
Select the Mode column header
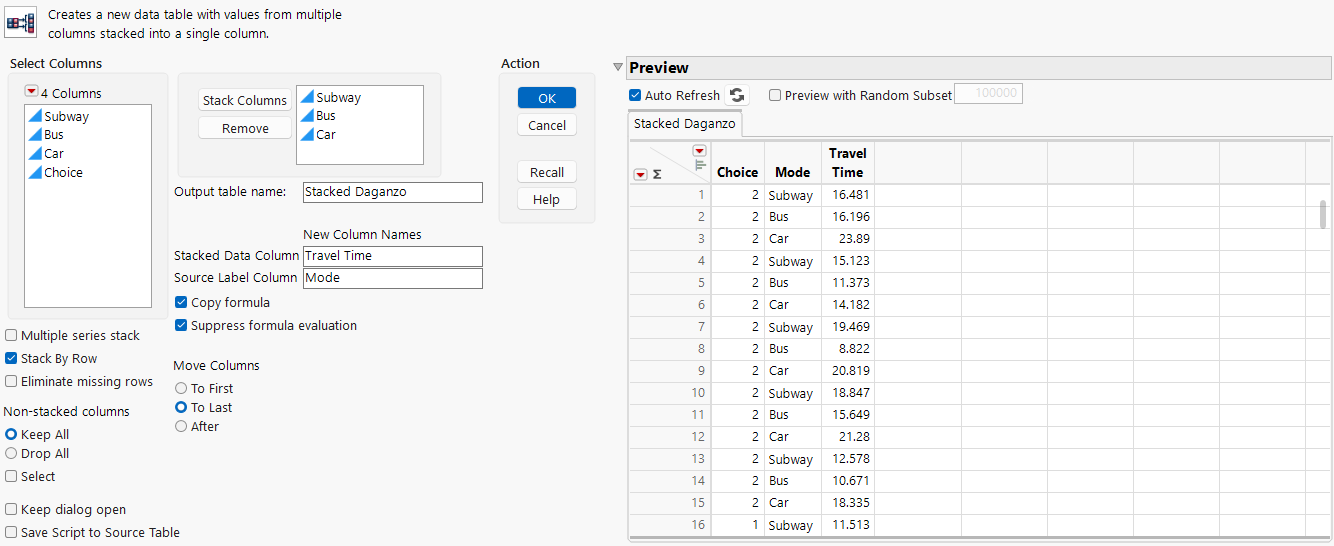tap(793, 172)
